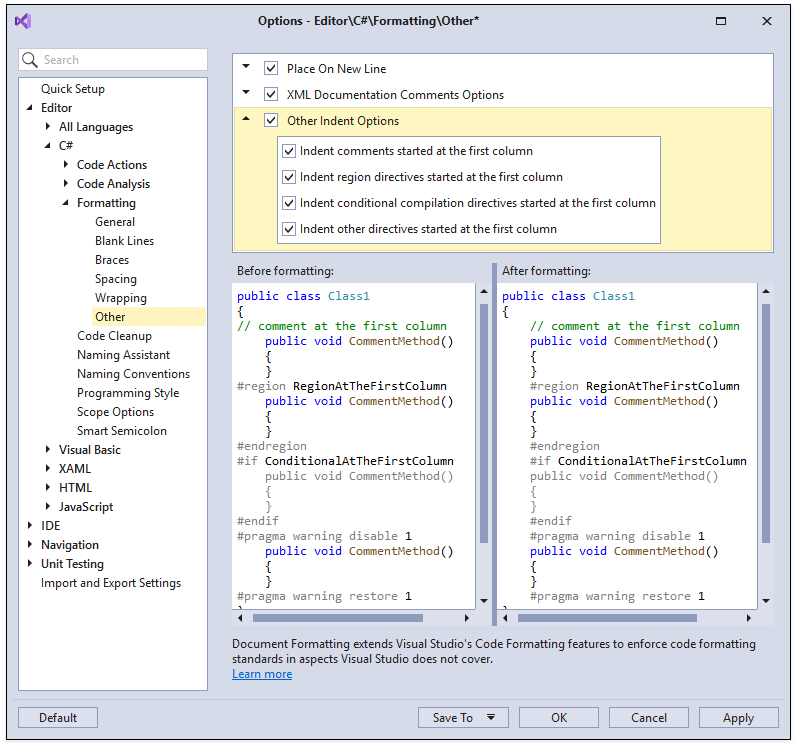The height and width of the screenshot is (748, 797).
Task: Click the Default button
Action: pos(58,717)
